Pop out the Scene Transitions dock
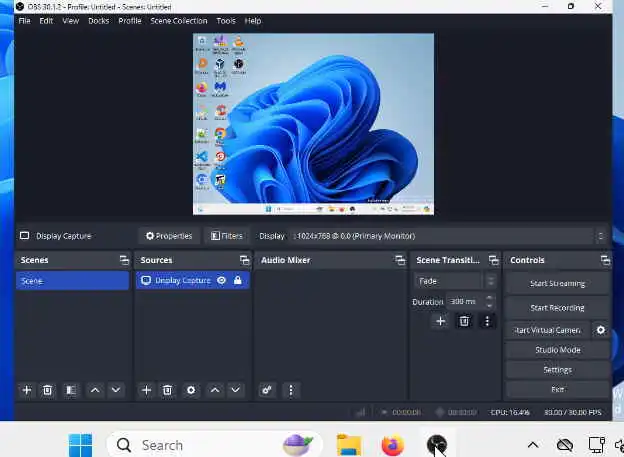This screenshot has width=624, height=457. pos(493,260)
